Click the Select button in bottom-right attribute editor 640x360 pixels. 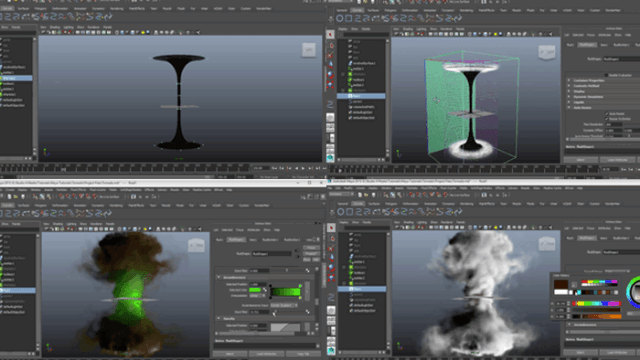tap(580, 352)
